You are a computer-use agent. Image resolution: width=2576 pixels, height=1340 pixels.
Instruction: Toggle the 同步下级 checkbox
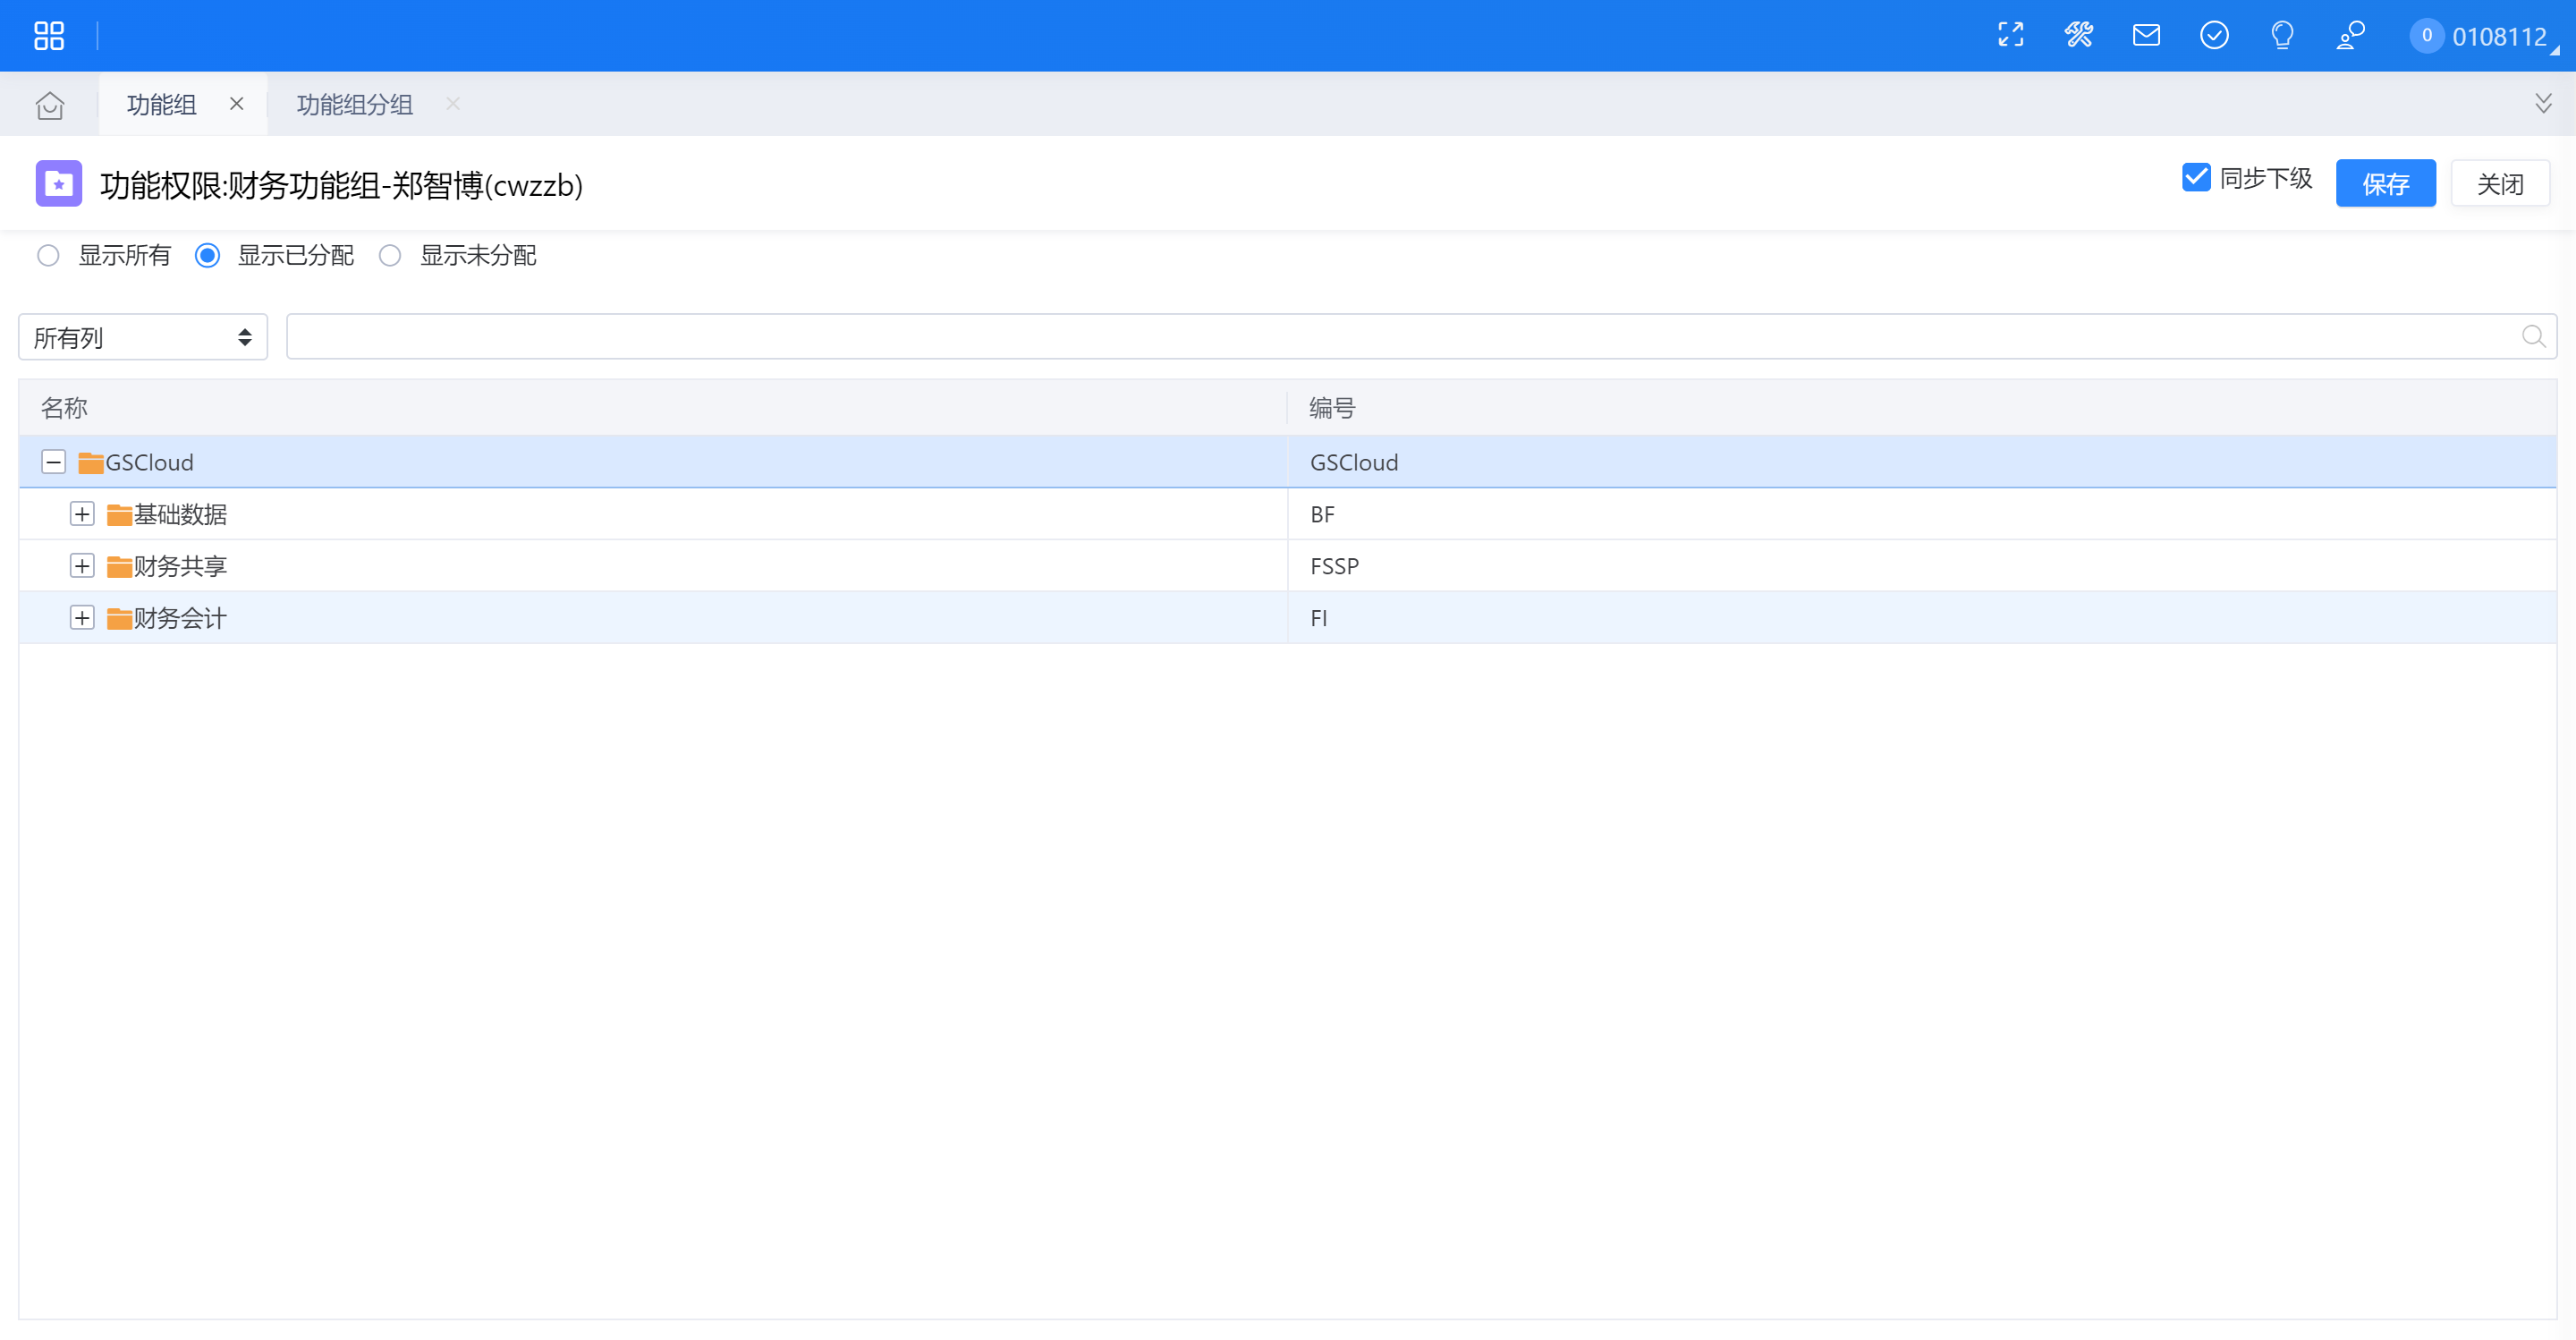click(2196, 178)
